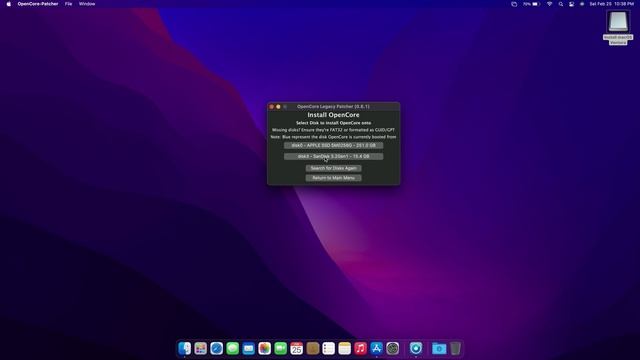The width and height of the screenshot is (640, 360).
Task: Open Reminders from the Dock
Action: pos(329,348)
